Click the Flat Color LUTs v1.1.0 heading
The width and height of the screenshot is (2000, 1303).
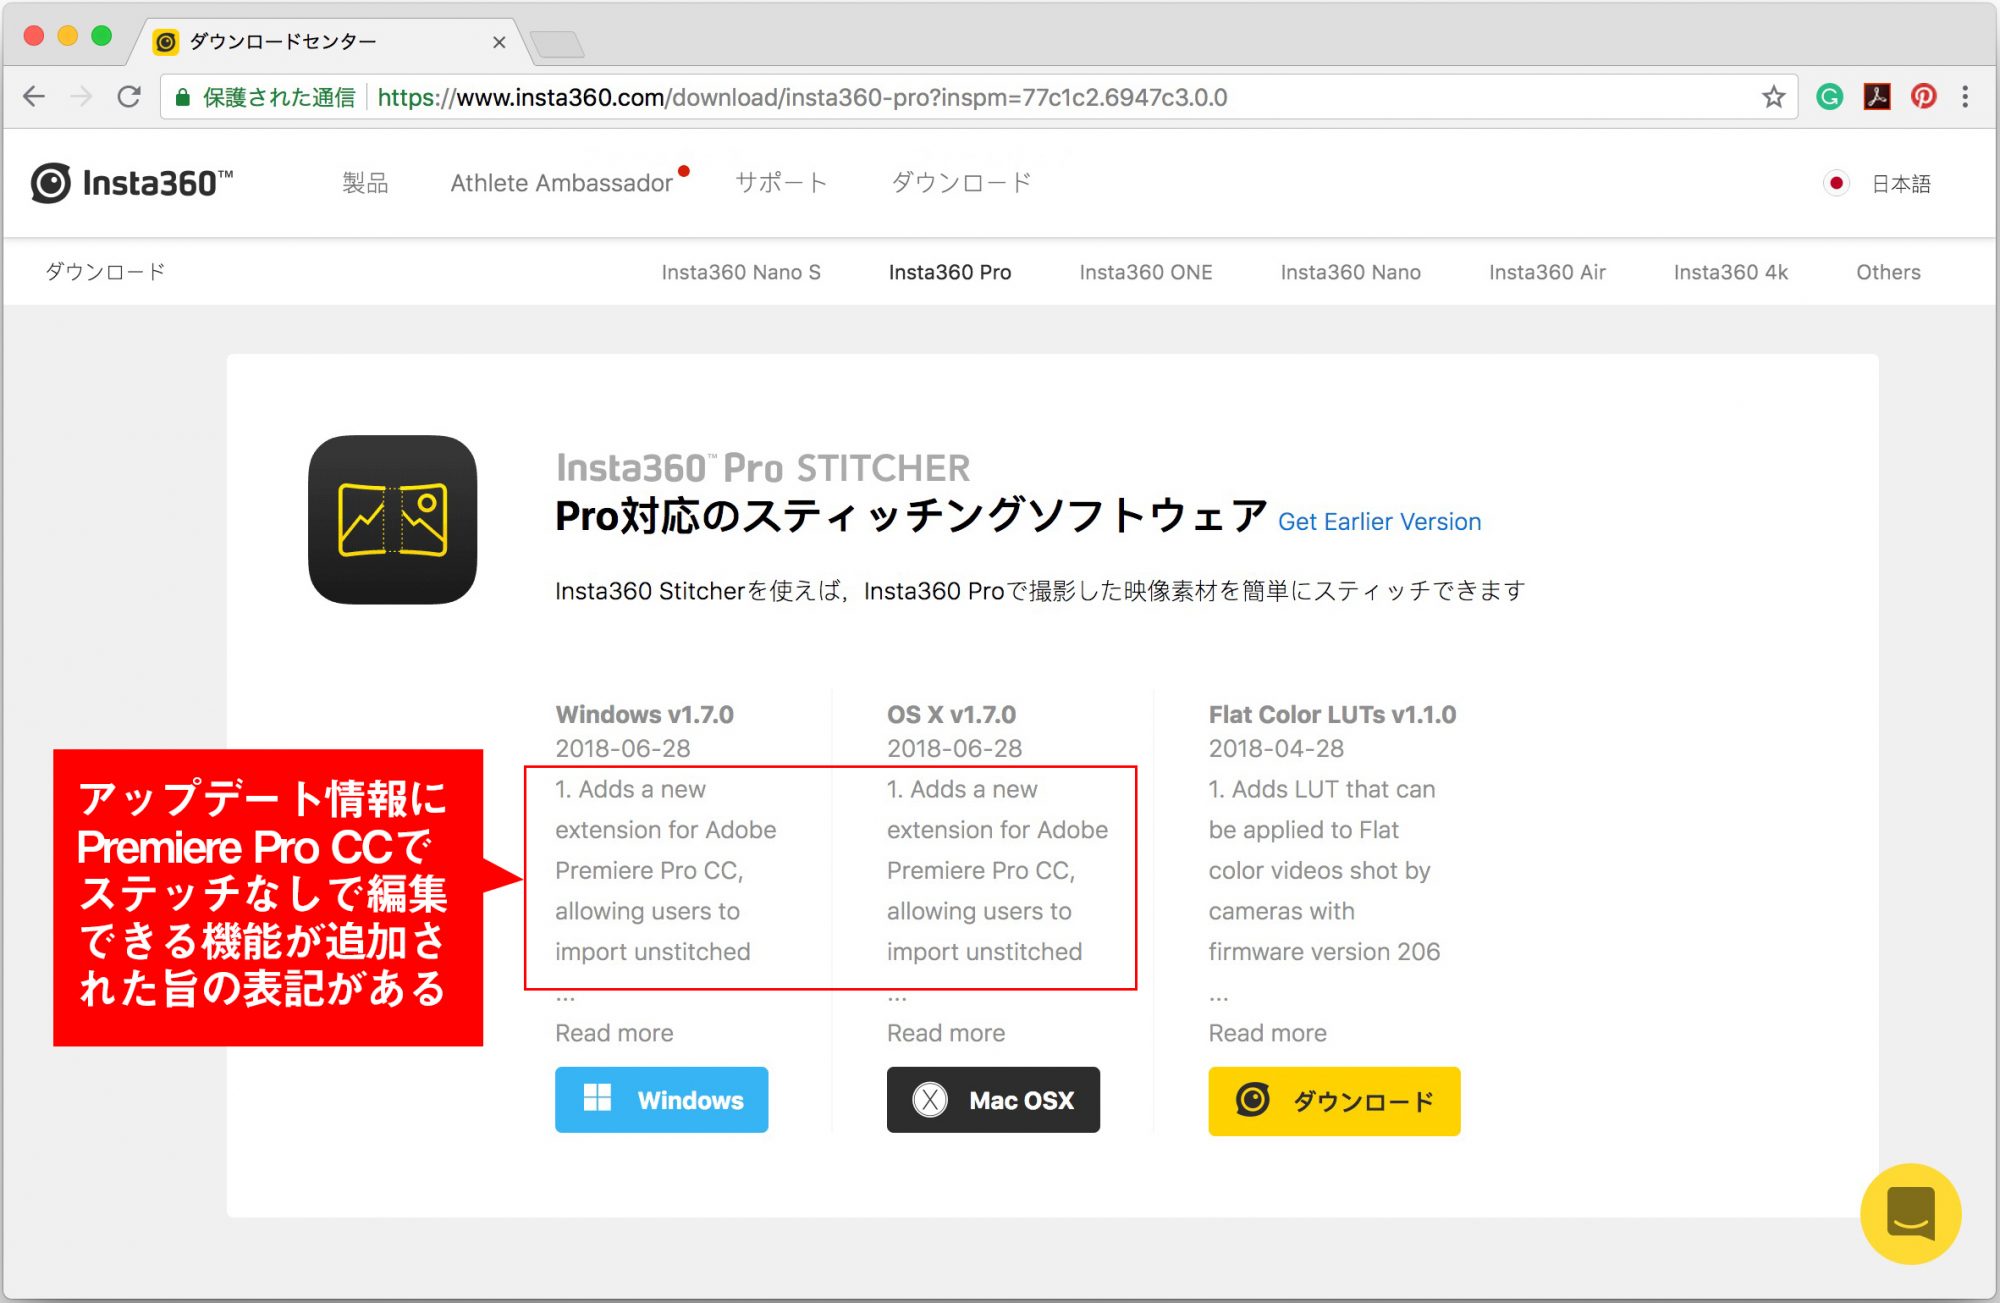(x=1332, y=715)
